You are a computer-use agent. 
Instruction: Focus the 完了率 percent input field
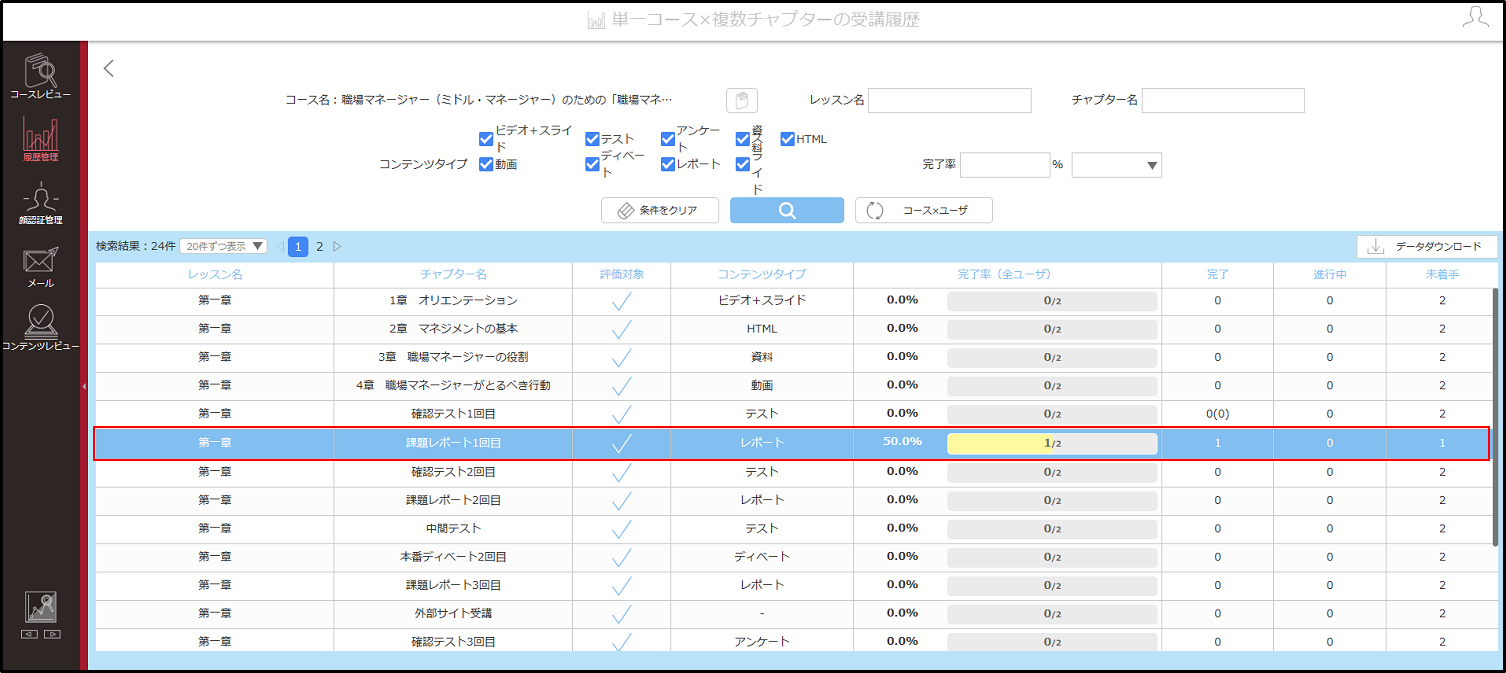coord(1004,165)
